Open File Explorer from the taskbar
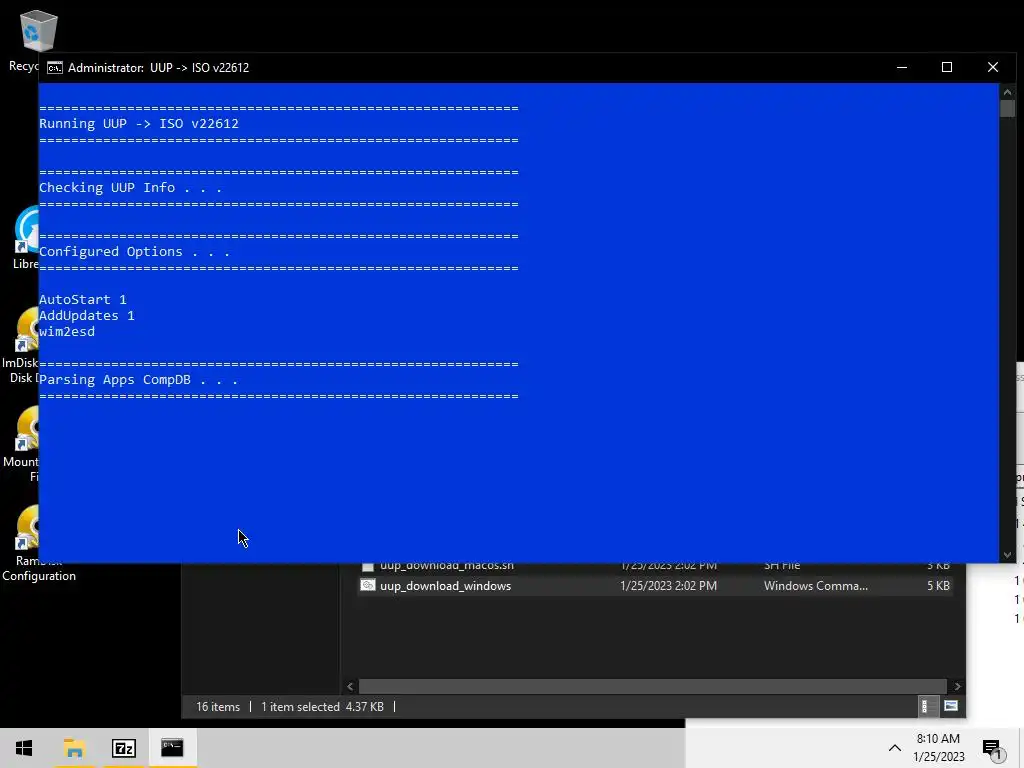The image size is (1024, 768). pyautogui.click(x=74, y=748)
